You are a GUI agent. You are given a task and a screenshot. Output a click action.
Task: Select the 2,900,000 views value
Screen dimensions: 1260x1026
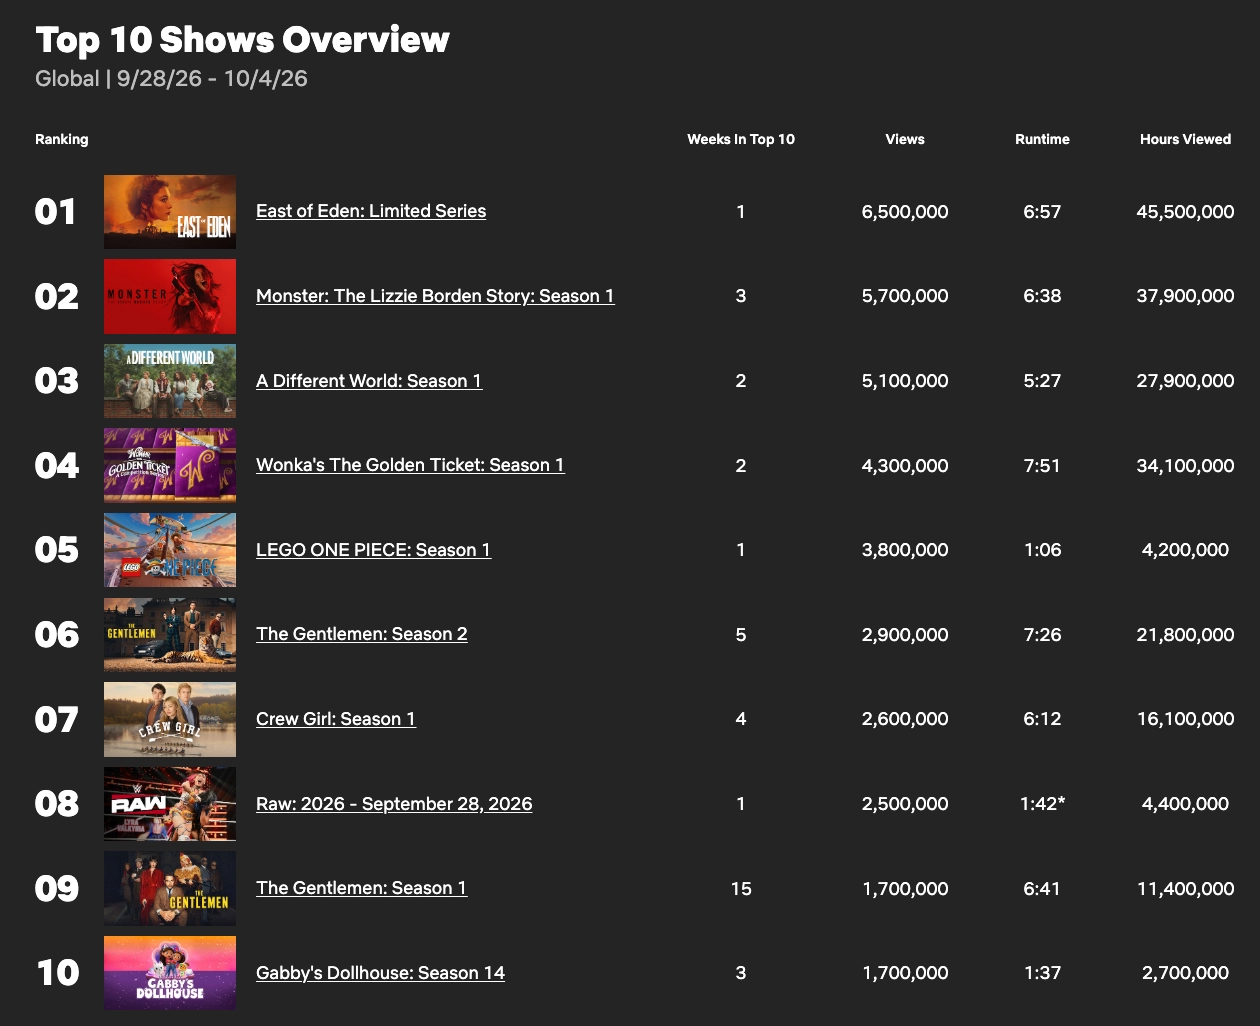click(905, 635)
